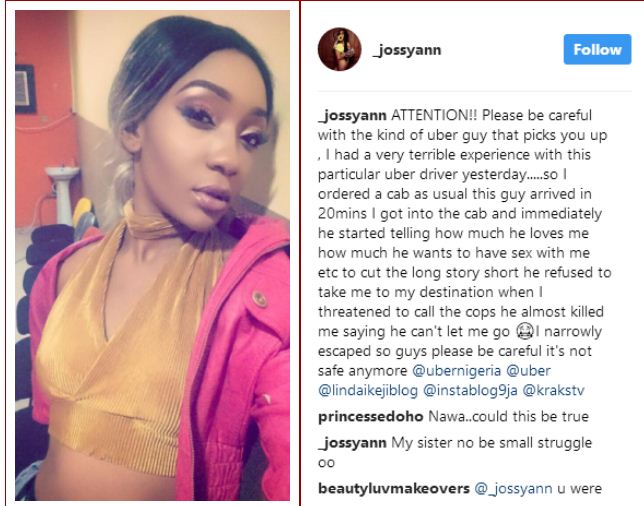Click the crying emoji in caption
The image size is (644, 506).
524,331
